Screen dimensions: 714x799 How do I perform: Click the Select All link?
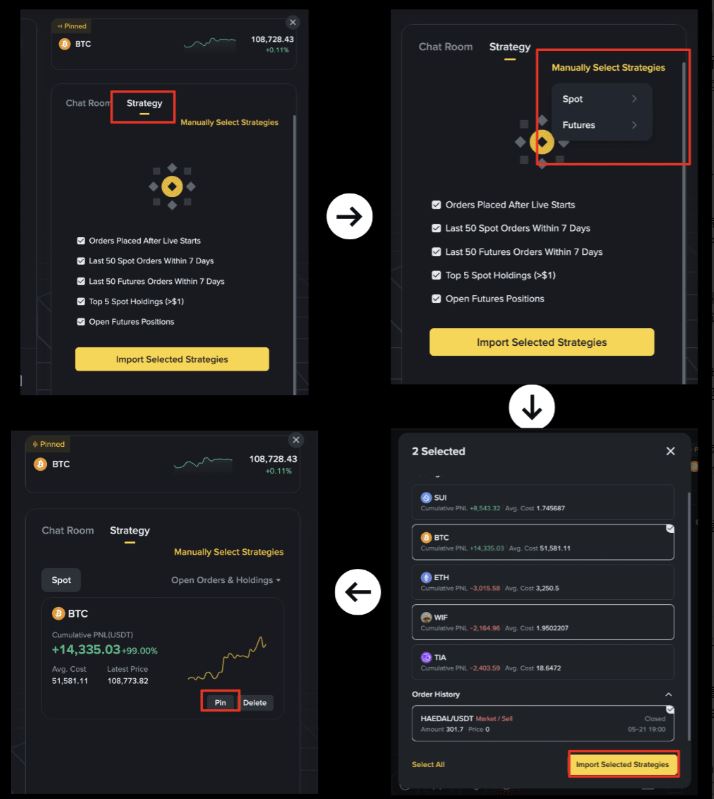point(428,764)
